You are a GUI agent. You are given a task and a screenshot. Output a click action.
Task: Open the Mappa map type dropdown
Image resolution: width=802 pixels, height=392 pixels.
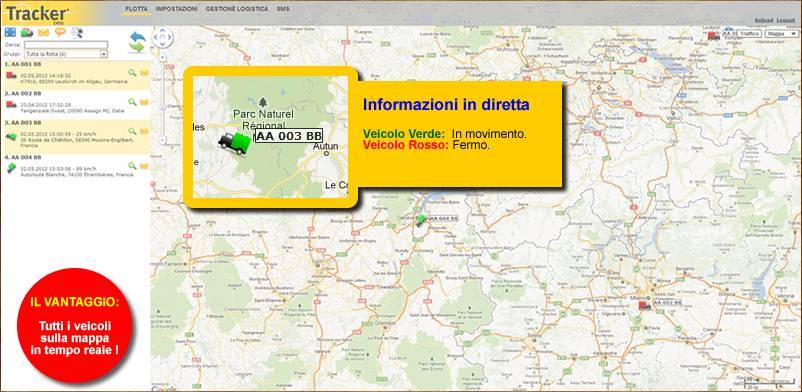[x=781, y=34]
